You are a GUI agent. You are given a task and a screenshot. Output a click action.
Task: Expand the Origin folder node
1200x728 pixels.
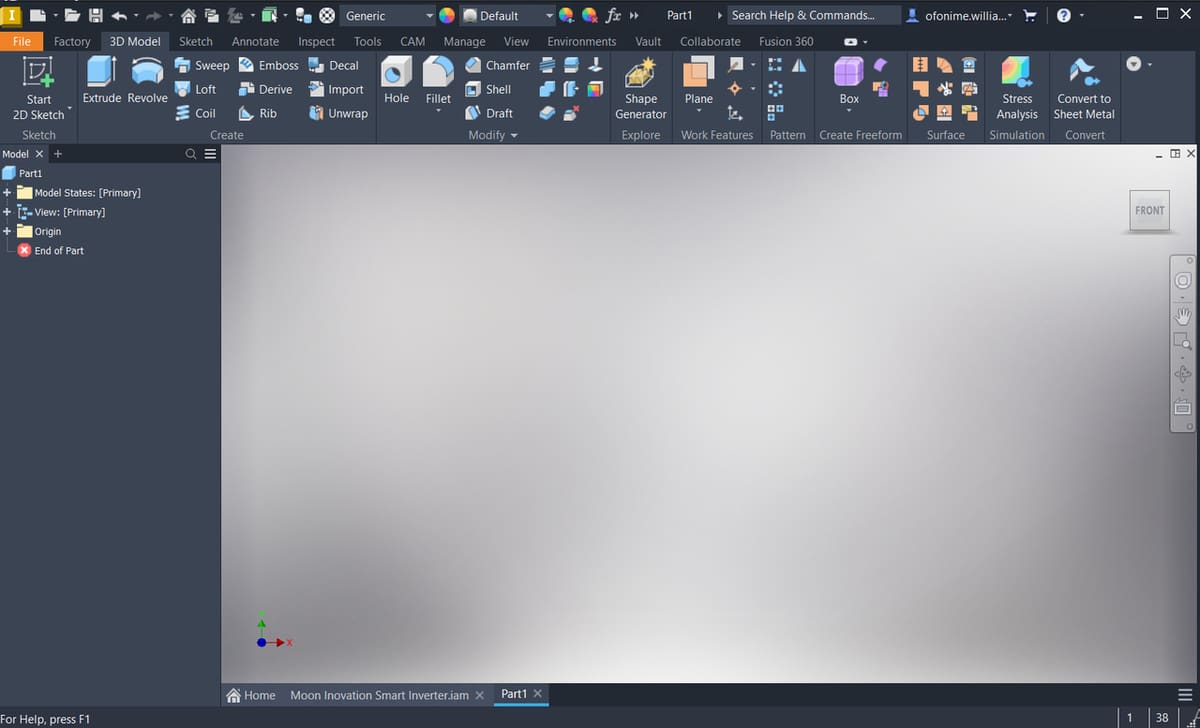click(7, 231)
